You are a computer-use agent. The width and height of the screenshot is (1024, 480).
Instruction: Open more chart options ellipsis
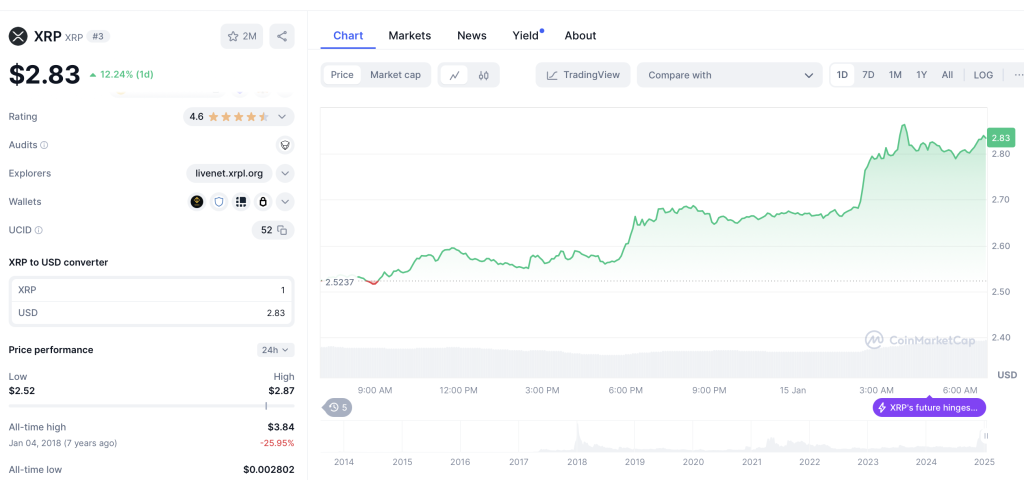point(1018,75)
